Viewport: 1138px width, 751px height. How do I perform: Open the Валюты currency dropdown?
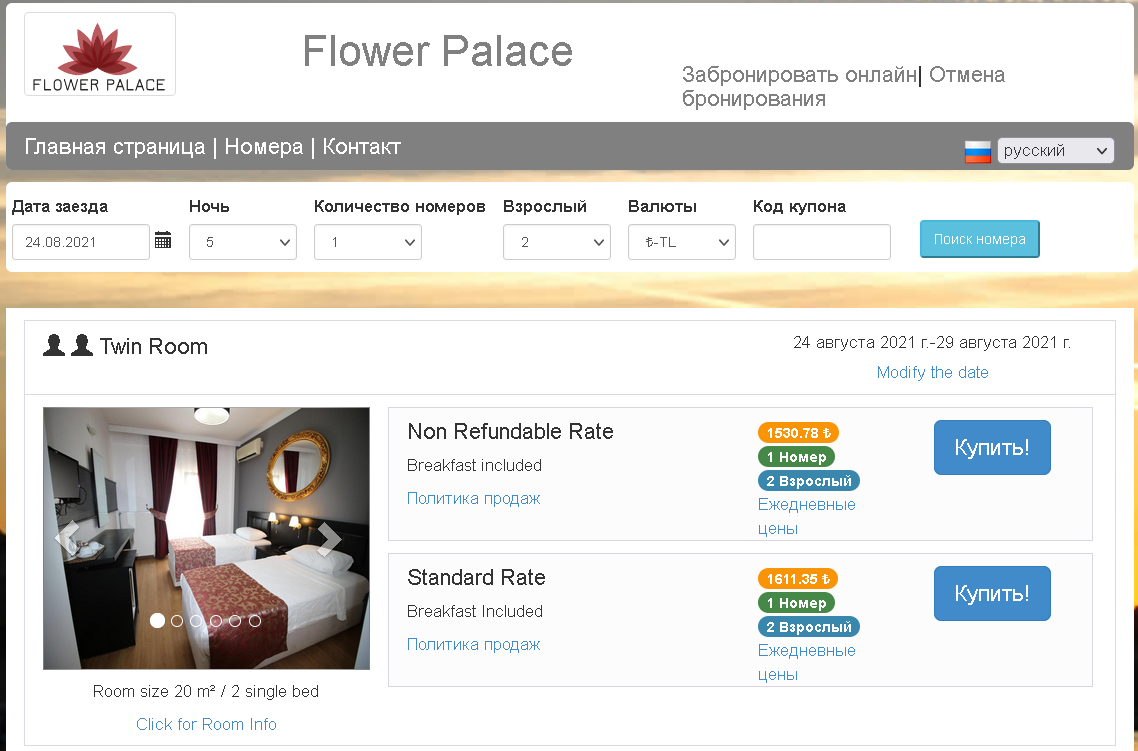(x=681, y=242)
